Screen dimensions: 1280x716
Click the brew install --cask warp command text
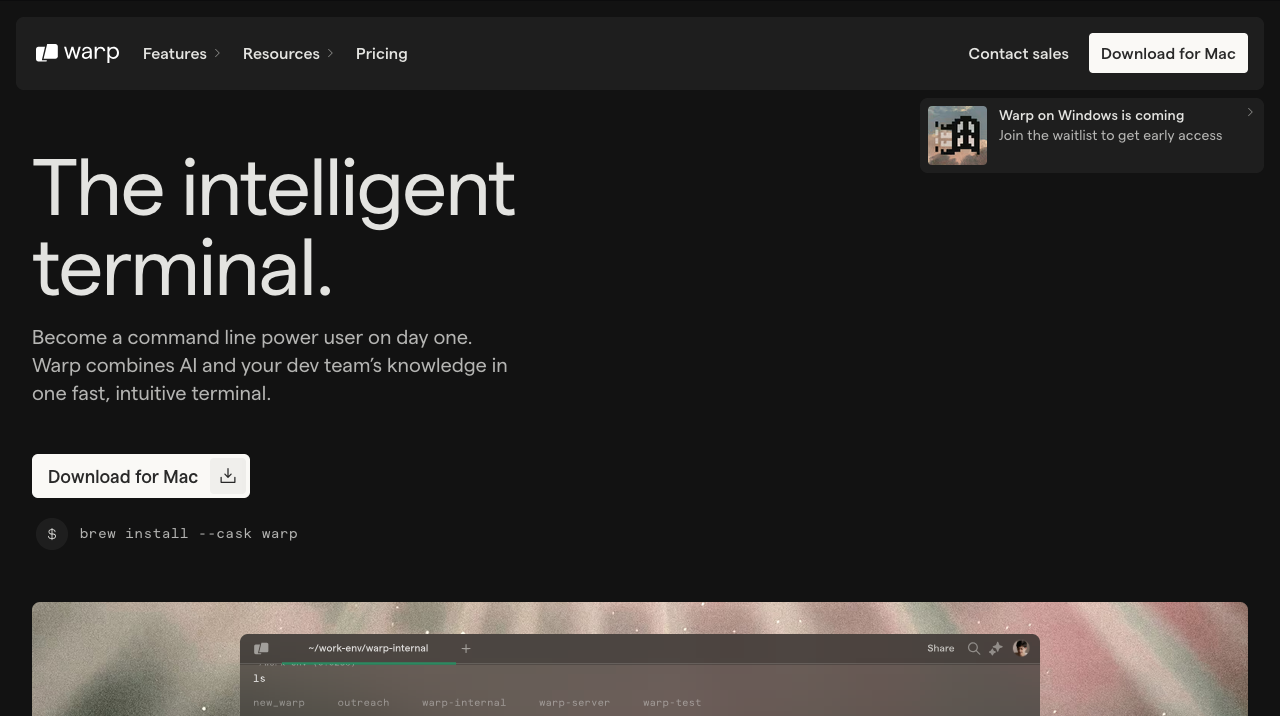tap(188, 534)
